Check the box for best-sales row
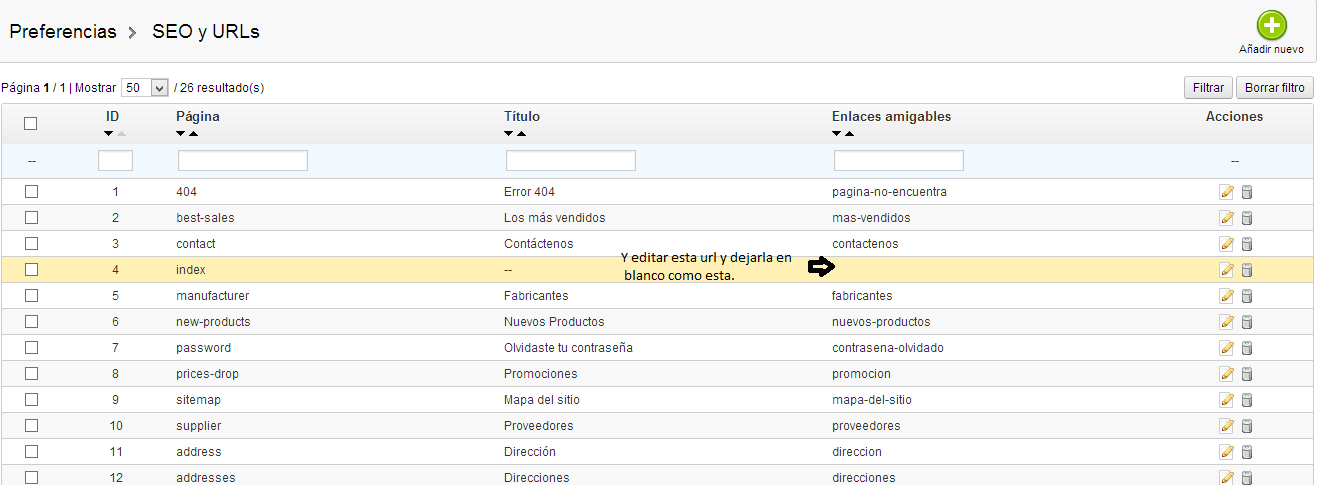1317x485 pixels. [31, 218]
